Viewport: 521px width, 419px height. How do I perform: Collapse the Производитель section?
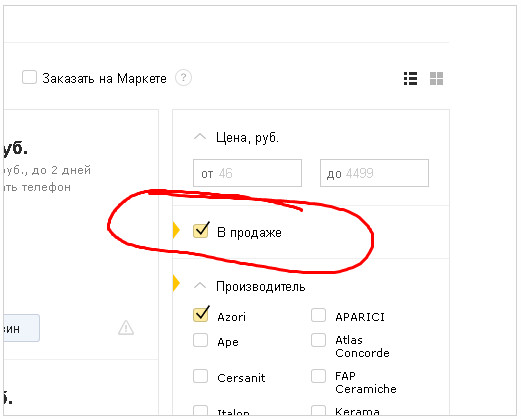[x=200, y=286]
